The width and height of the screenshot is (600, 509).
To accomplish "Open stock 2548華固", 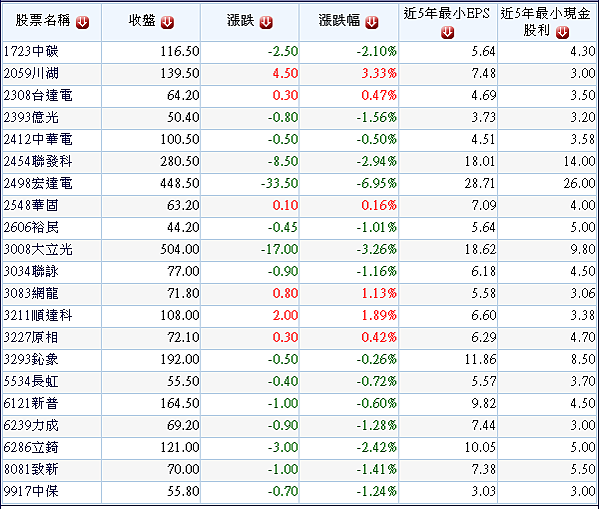I will click(31, 205).
